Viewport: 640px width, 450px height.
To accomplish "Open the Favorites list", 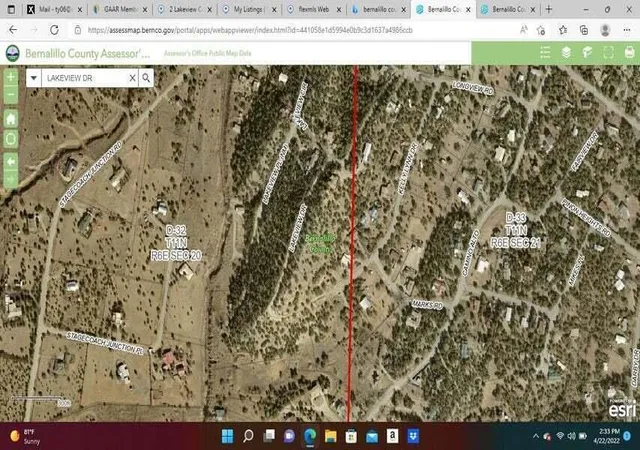I will tap(563, 30).
